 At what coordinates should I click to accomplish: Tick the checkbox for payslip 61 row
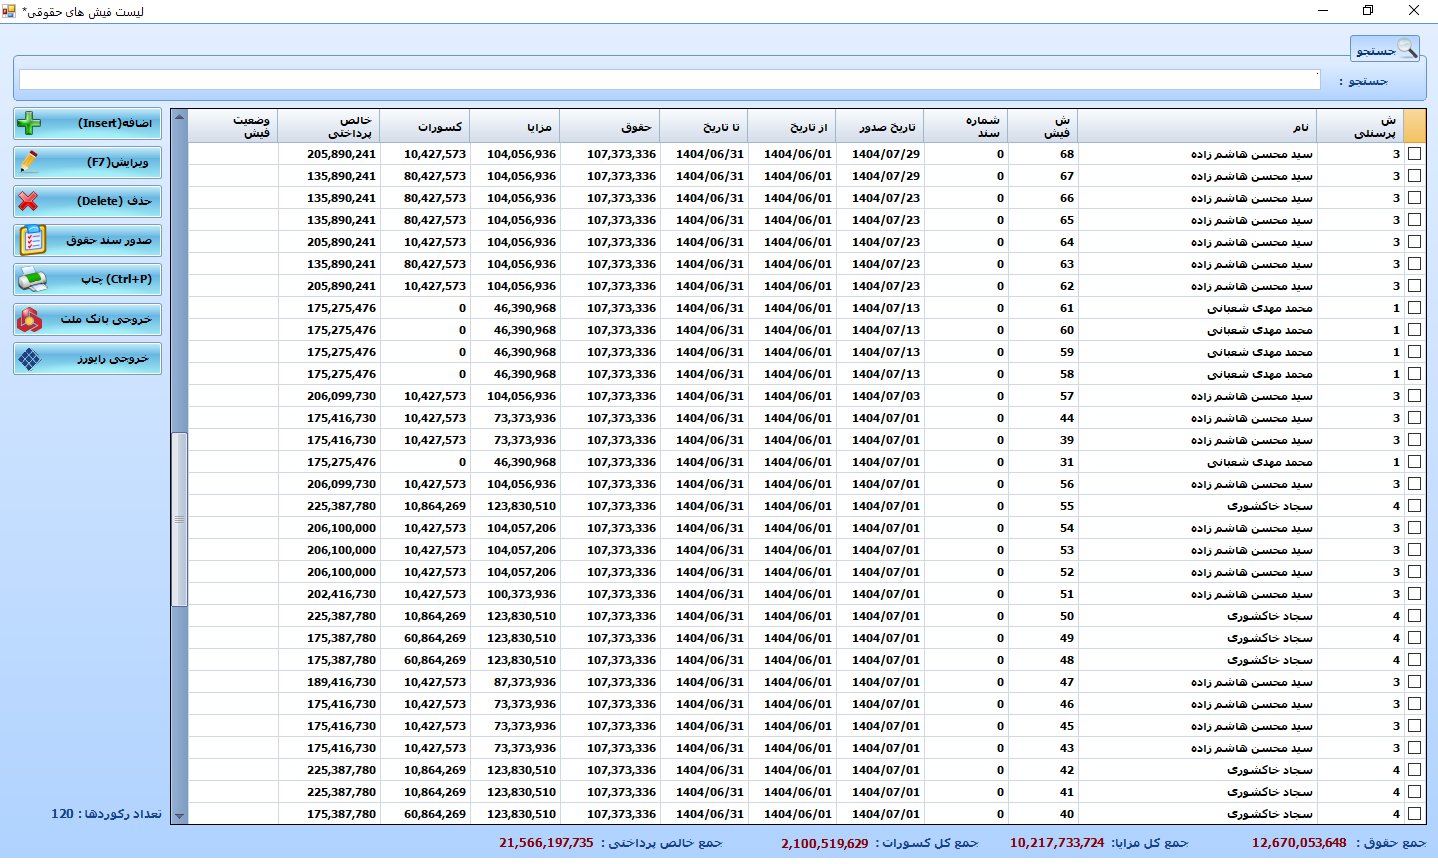pos(1414,308)
